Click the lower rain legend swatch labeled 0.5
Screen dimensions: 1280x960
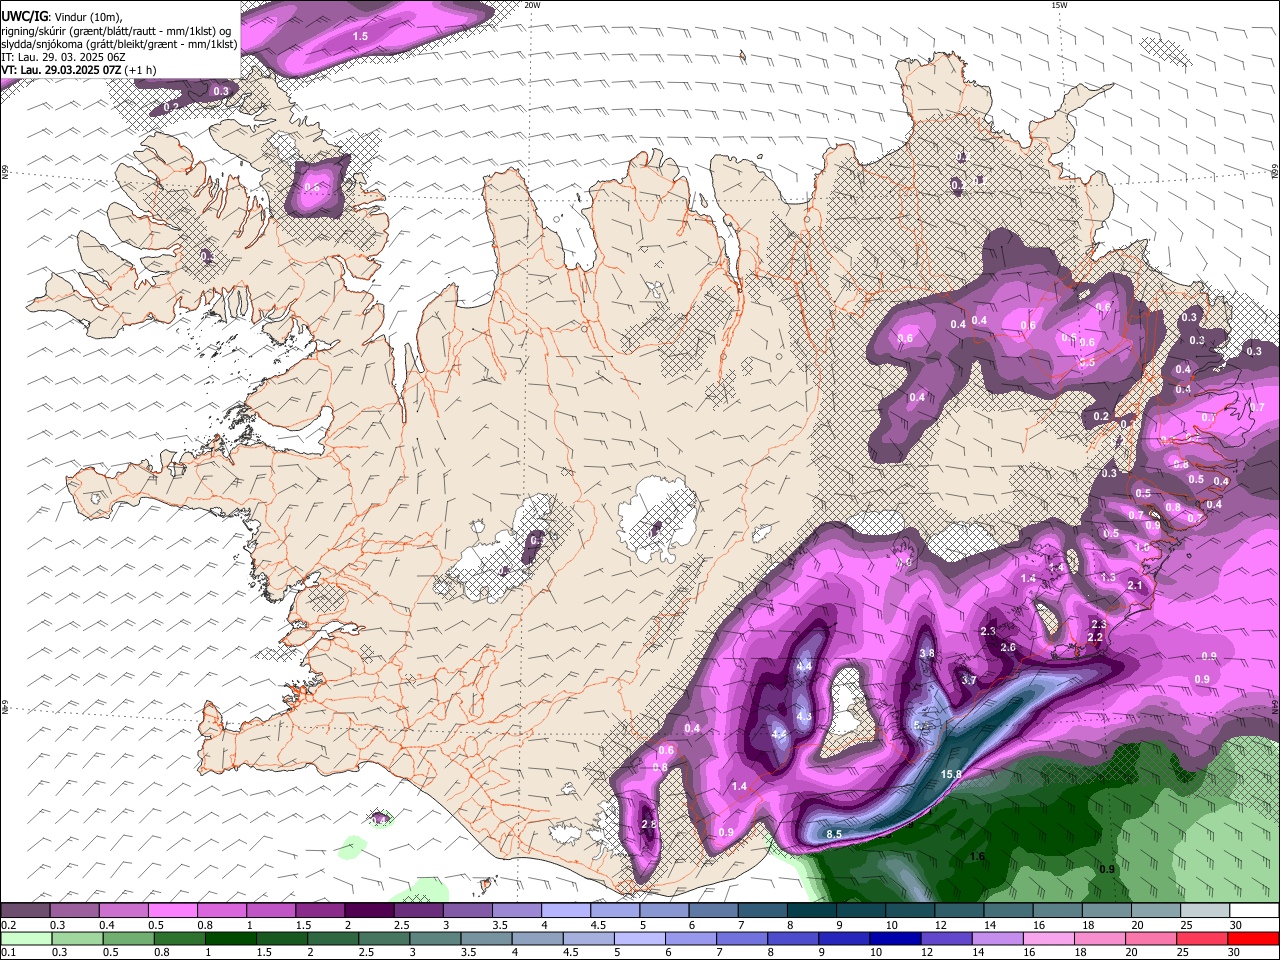click(128, 939)
